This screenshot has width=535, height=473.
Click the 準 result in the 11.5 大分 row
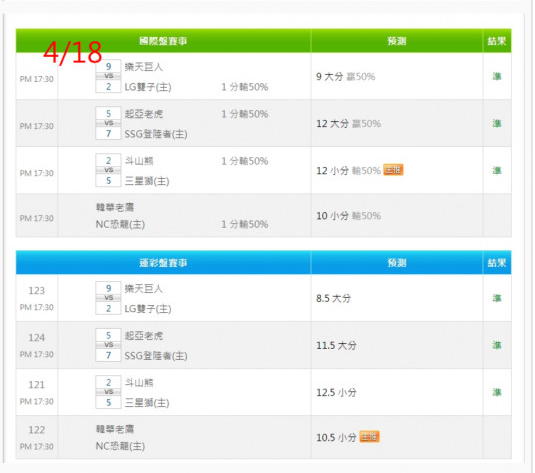pyautogui.click(x=497, y=345)
